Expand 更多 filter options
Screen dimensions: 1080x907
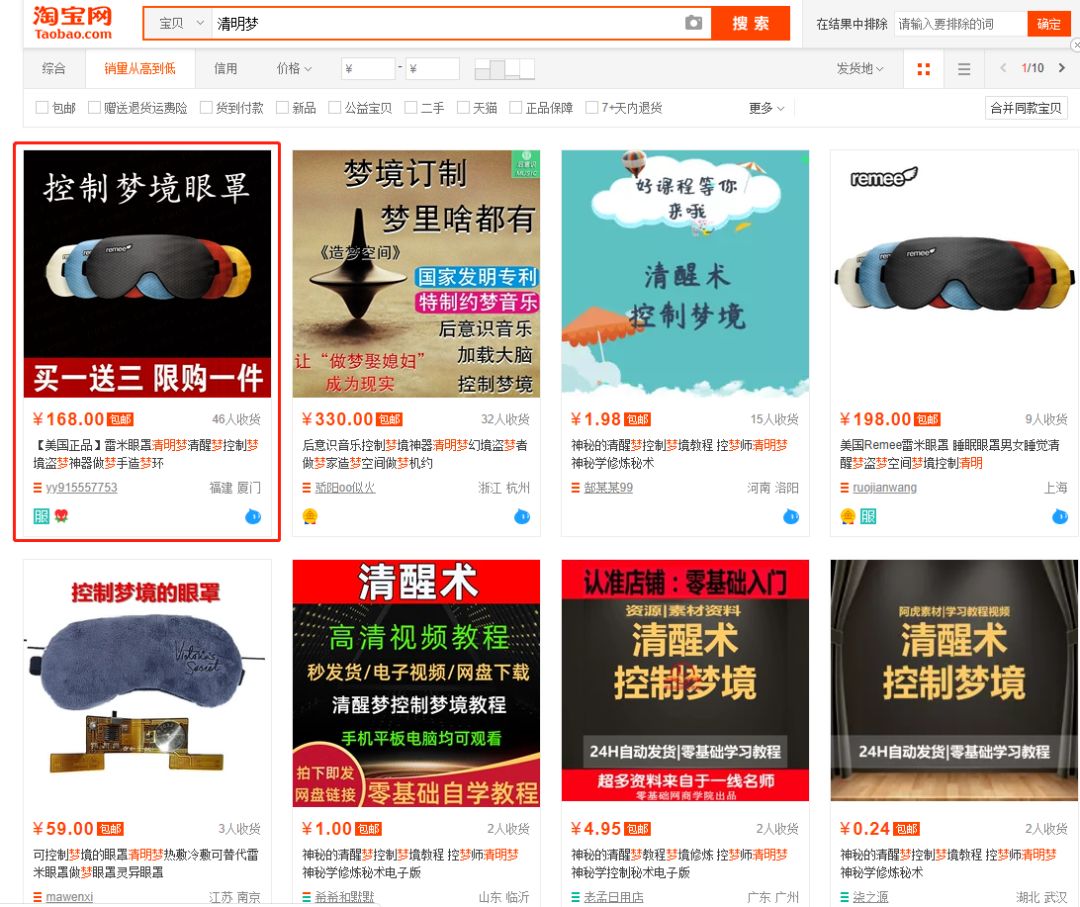(x=766, y=108)
